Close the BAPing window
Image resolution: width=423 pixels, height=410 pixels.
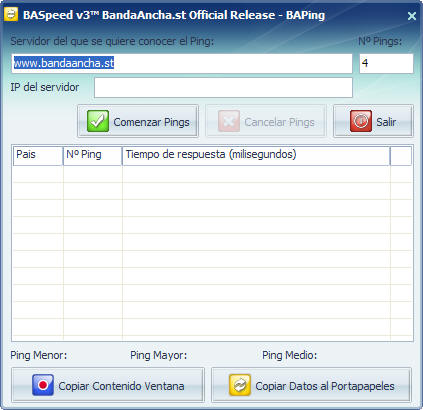(x=412, y=16)
